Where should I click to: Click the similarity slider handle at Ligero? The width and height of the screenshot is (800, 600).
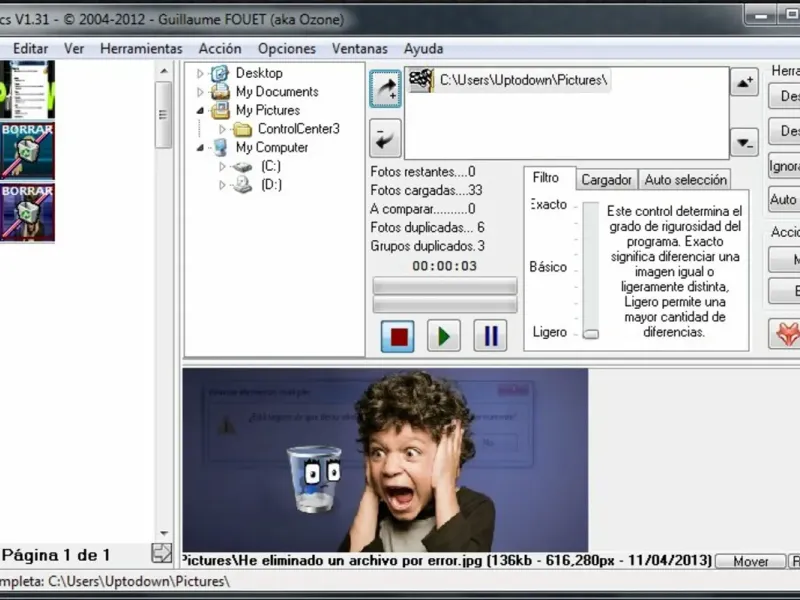tap(591, 334)
